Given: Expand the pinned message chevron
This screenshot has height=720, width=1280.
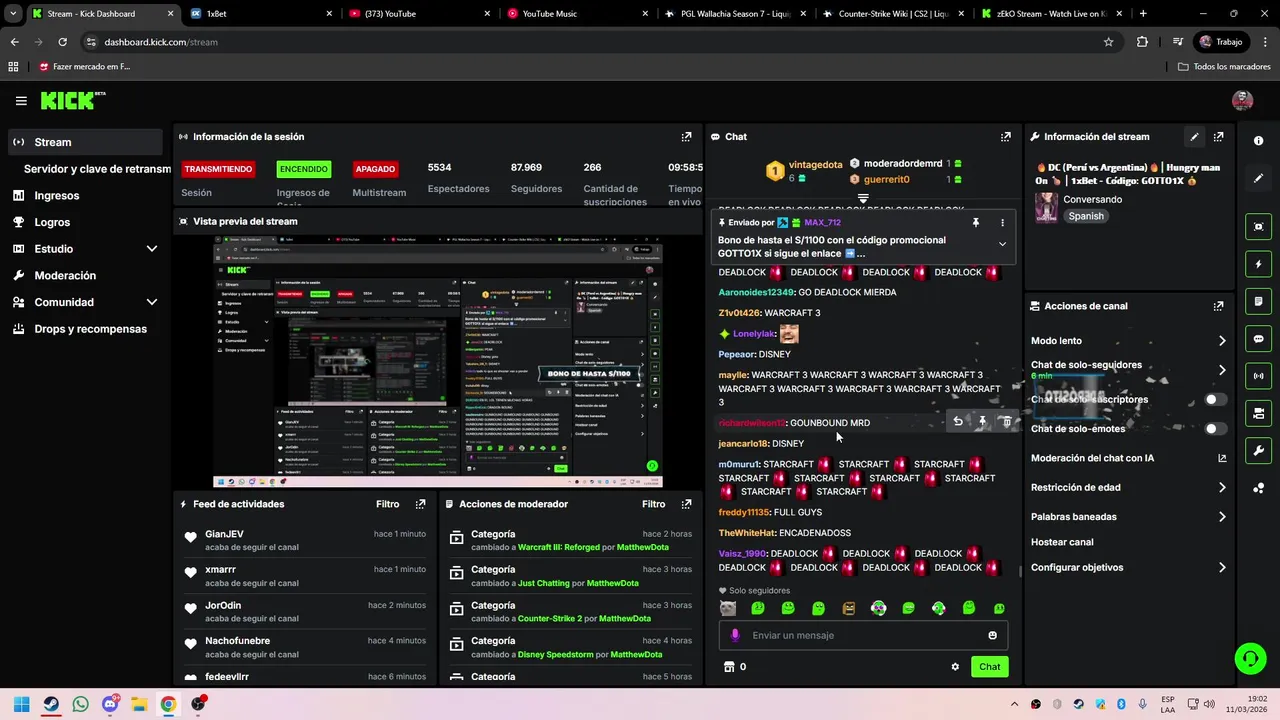Looking at the screenshot, I should [1002, 244].
